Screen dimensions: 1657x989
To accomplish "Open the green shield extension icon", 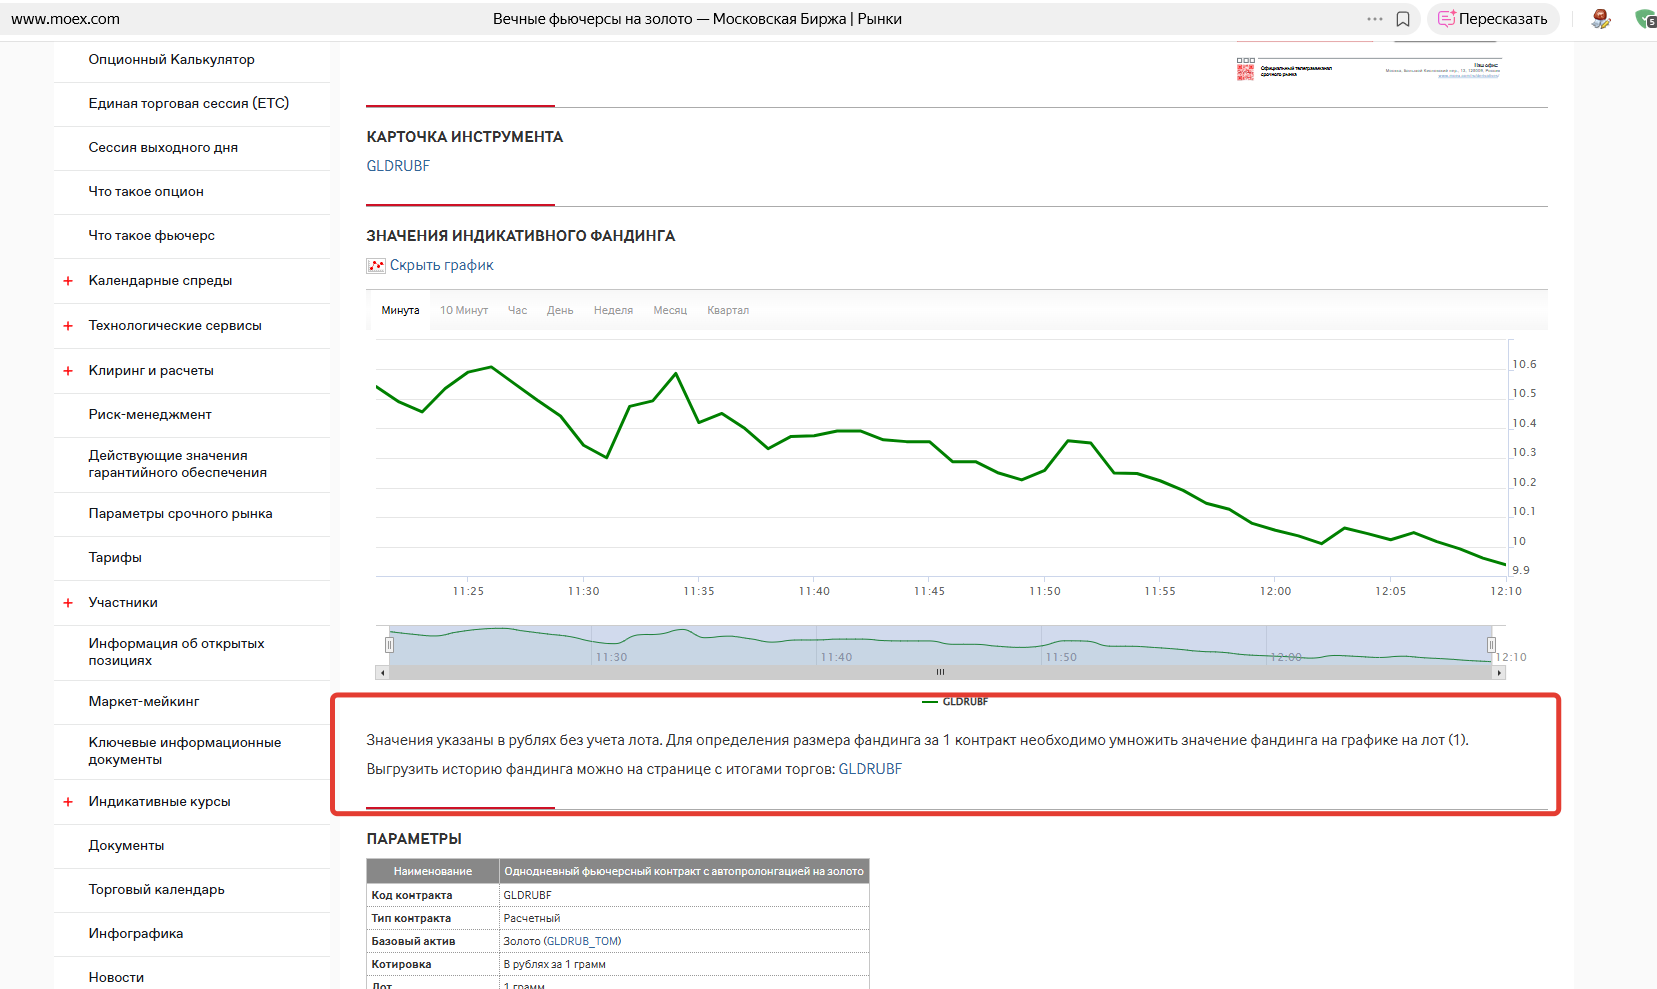I will coord(1644,19).
